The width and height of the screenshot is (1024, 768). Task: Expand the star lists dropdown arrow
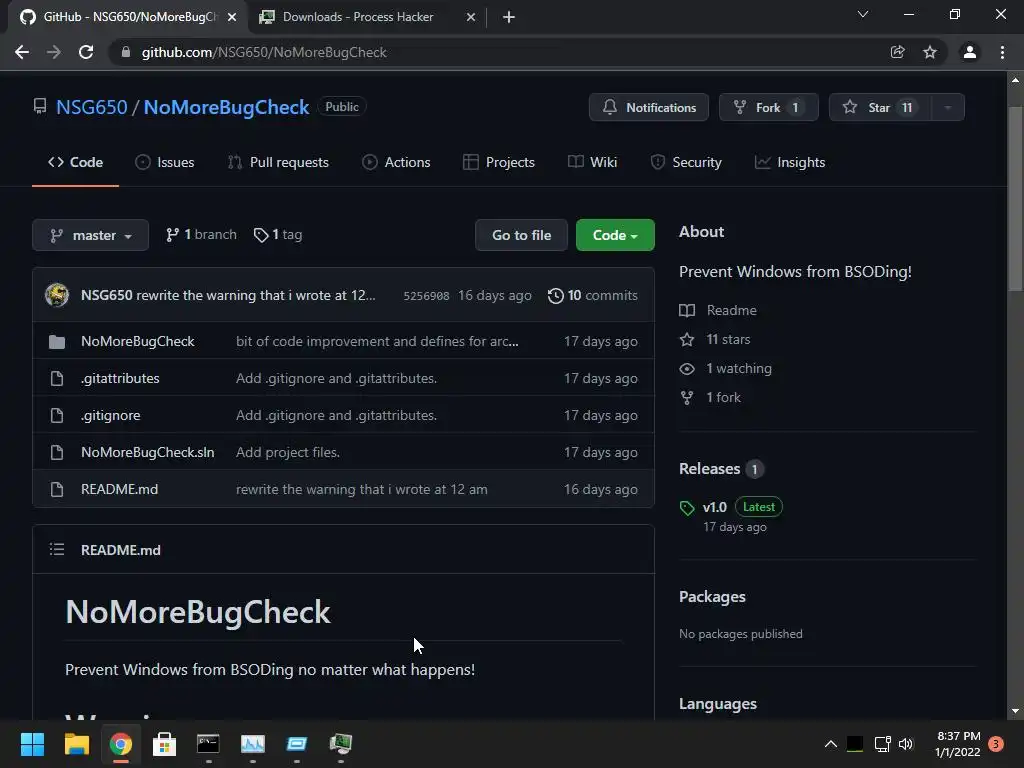tap(948, 107)
